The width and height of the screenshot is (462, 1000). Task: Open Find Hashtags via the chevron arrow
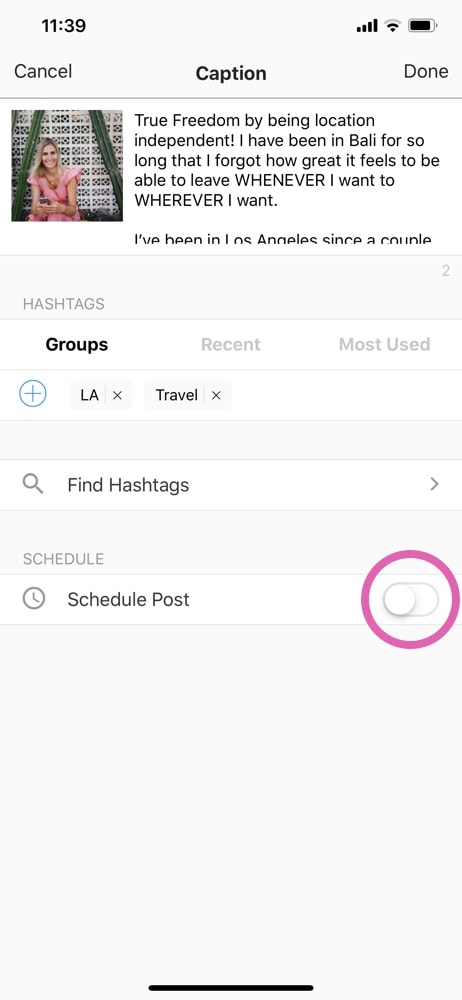point(435,485)
